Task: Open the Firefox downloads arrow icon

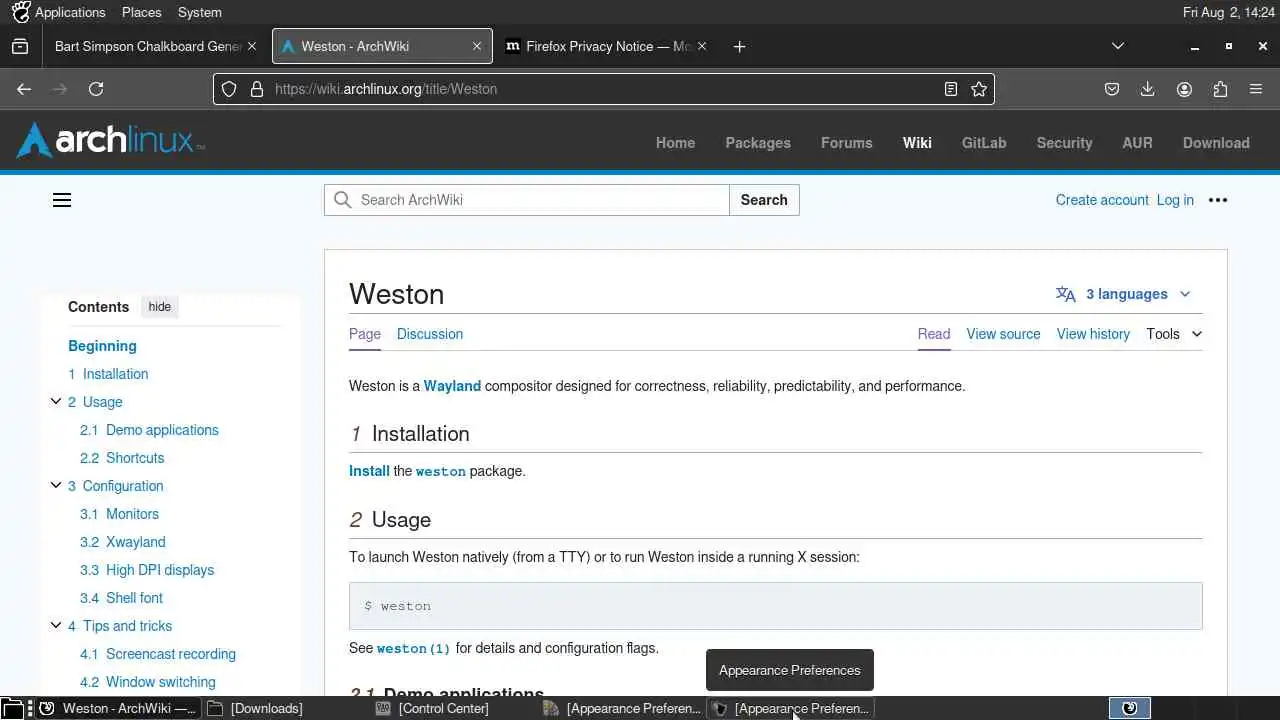Action: (x=1148, y=89)
